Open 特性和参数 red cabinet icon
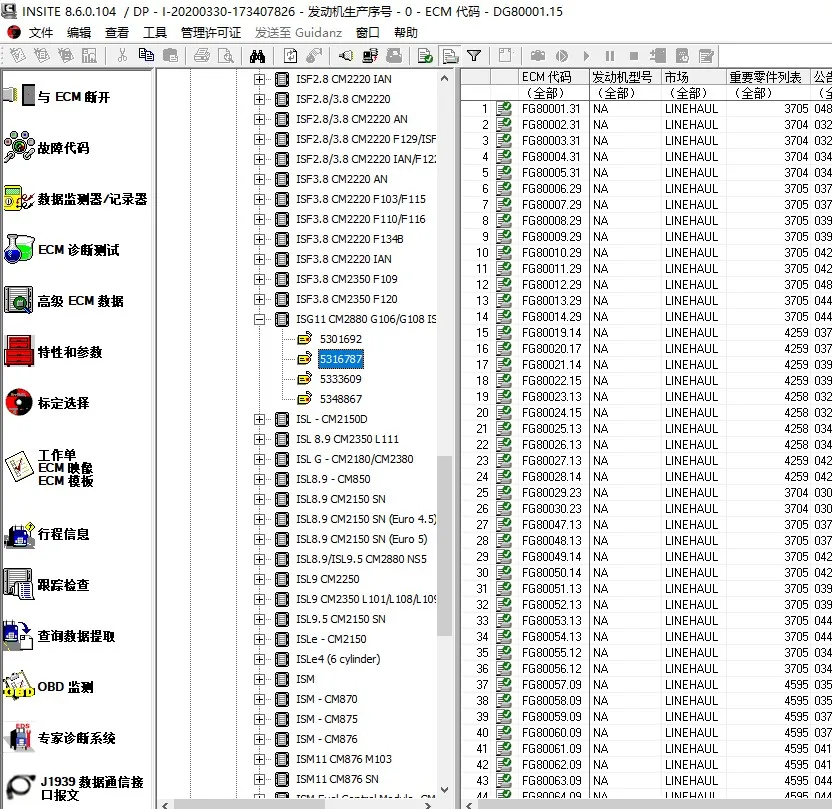 click(x=19, y=352)
